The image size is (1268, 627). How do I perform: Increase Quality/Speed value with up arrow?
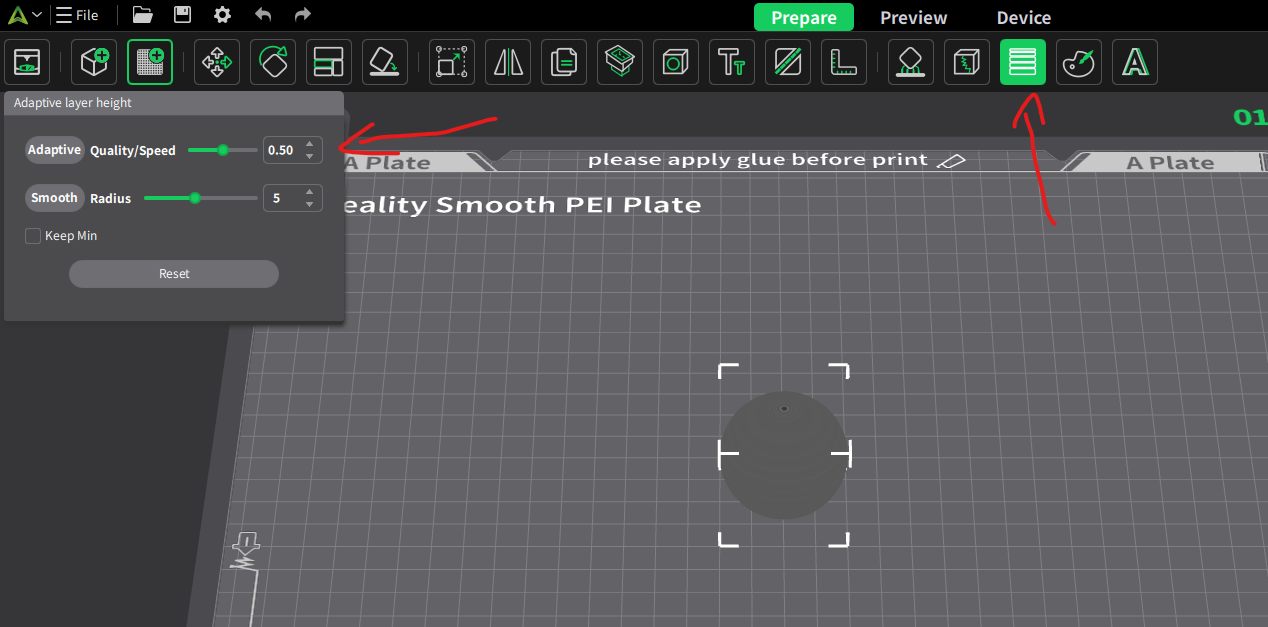311,144
